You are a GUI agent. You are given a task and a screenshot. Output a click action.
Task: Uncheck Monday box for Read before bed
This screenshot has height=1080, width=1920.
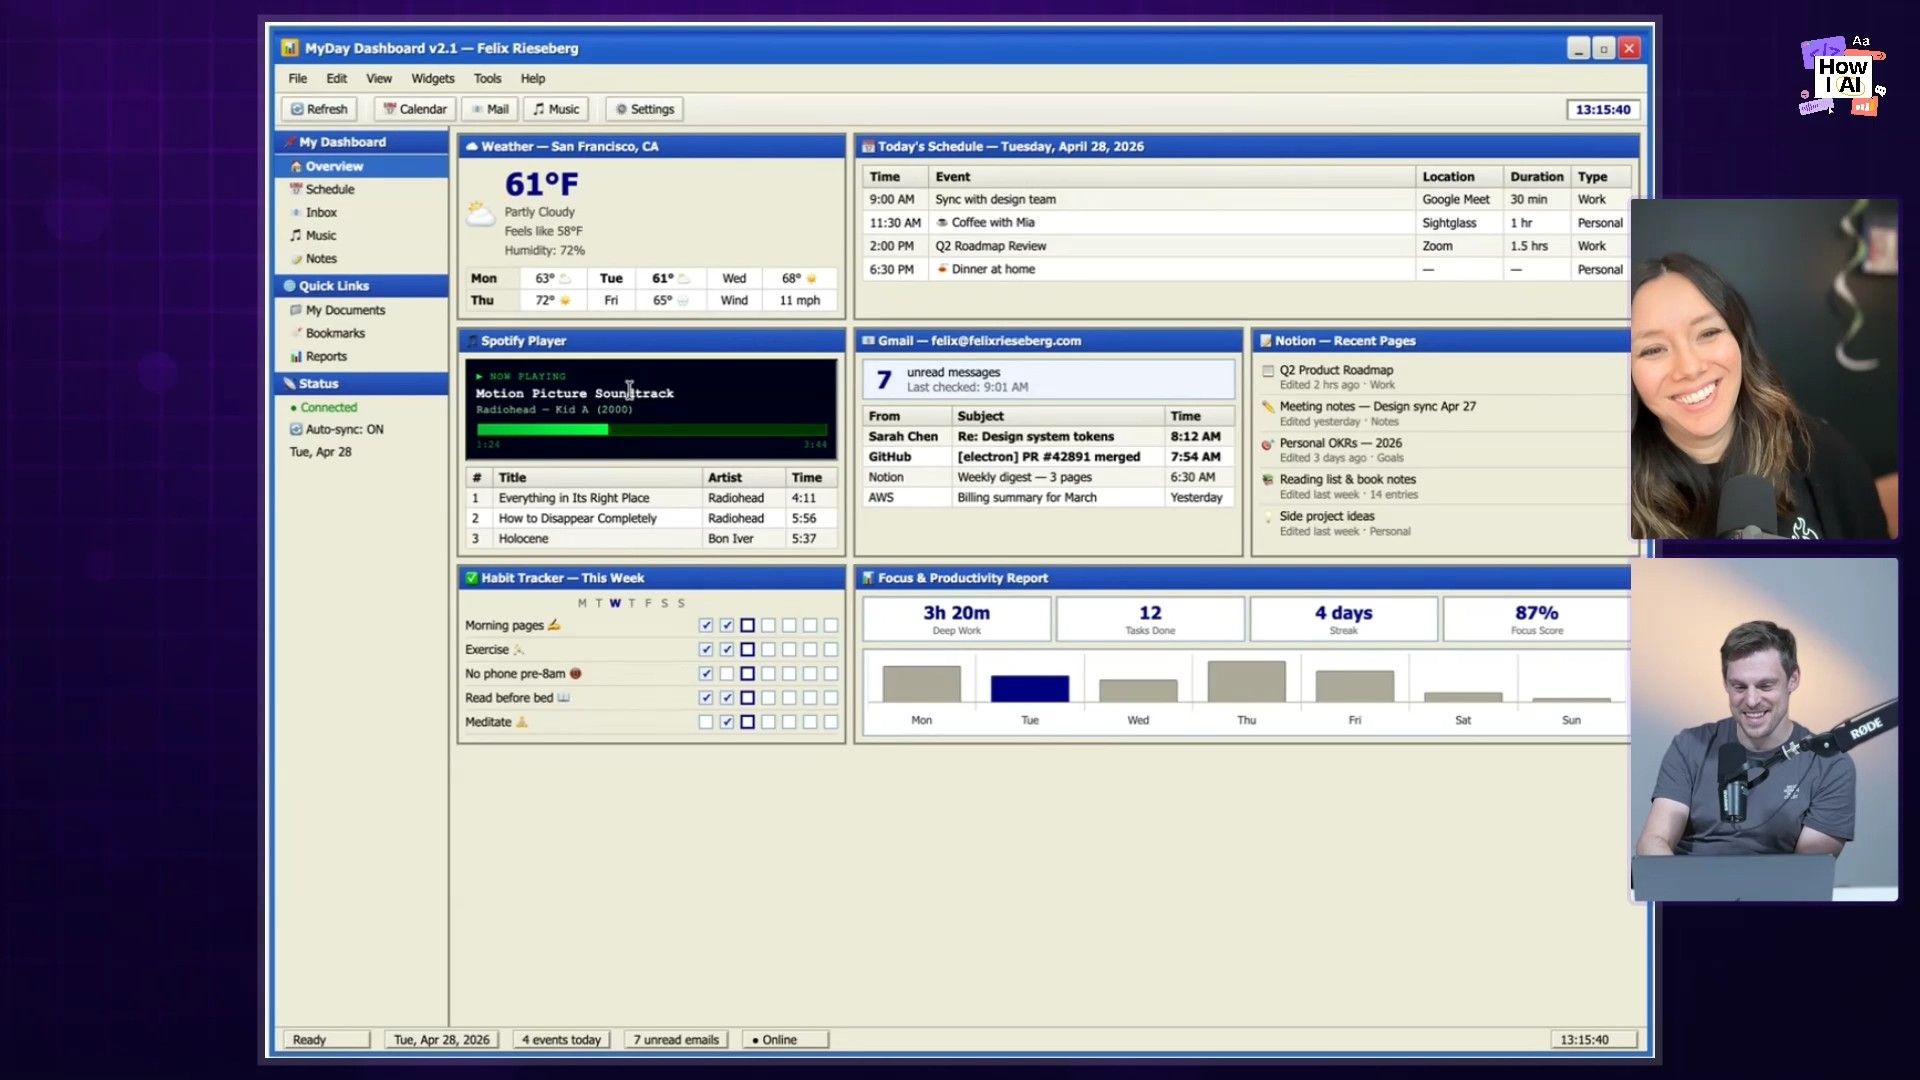coord(706,698)
